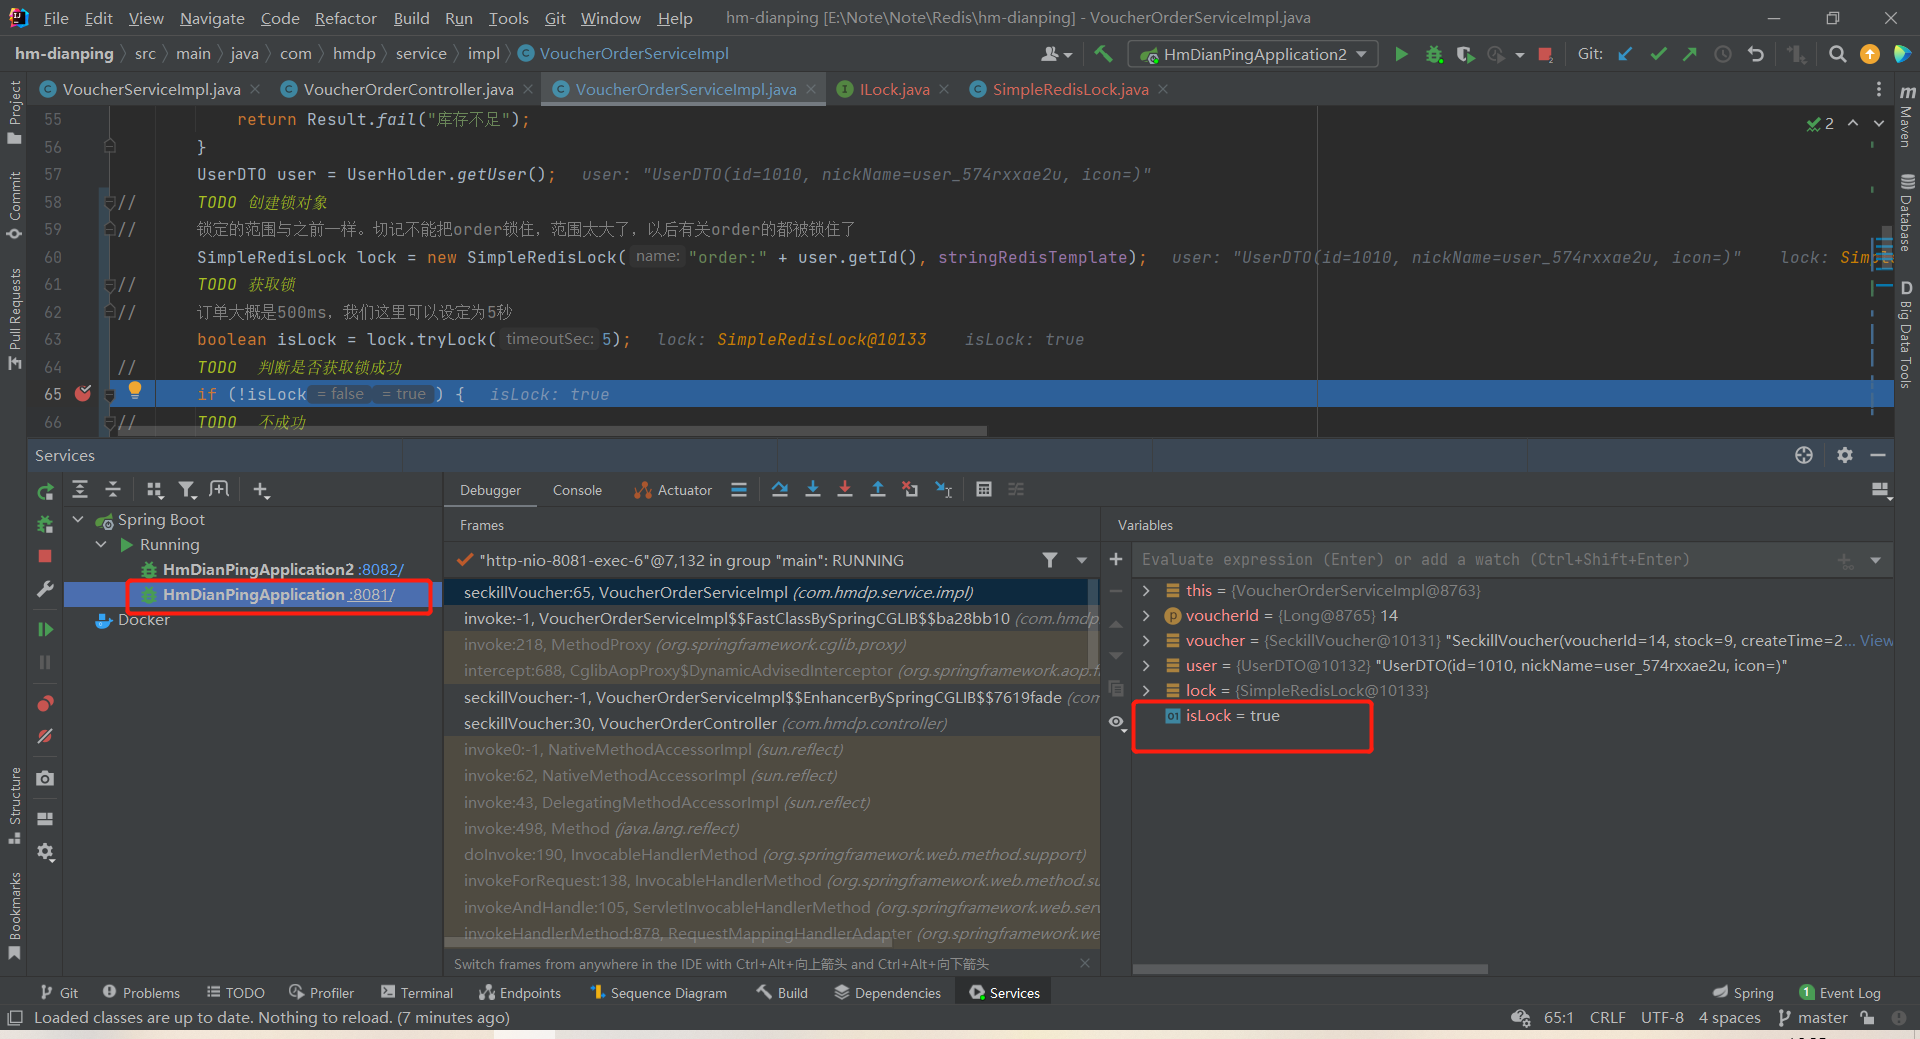The height and width of the screenshot is (1039, 1920).
Task: Click Force Step Into red arrow icon
Action: click(x=845, y=489)
